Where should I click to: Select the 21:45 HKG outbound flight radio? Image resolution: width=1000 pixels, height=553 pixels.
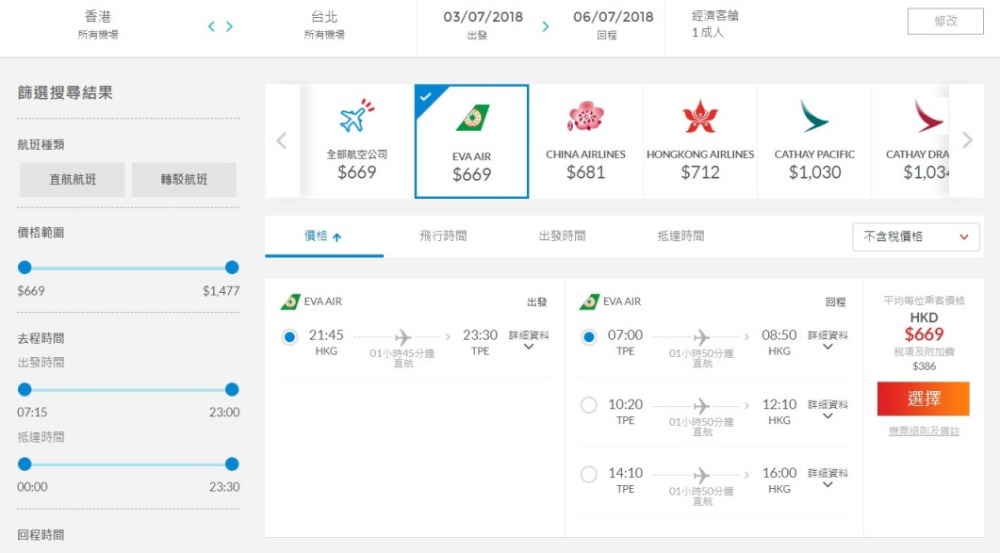pyautogui.click(x=290, y=337)
